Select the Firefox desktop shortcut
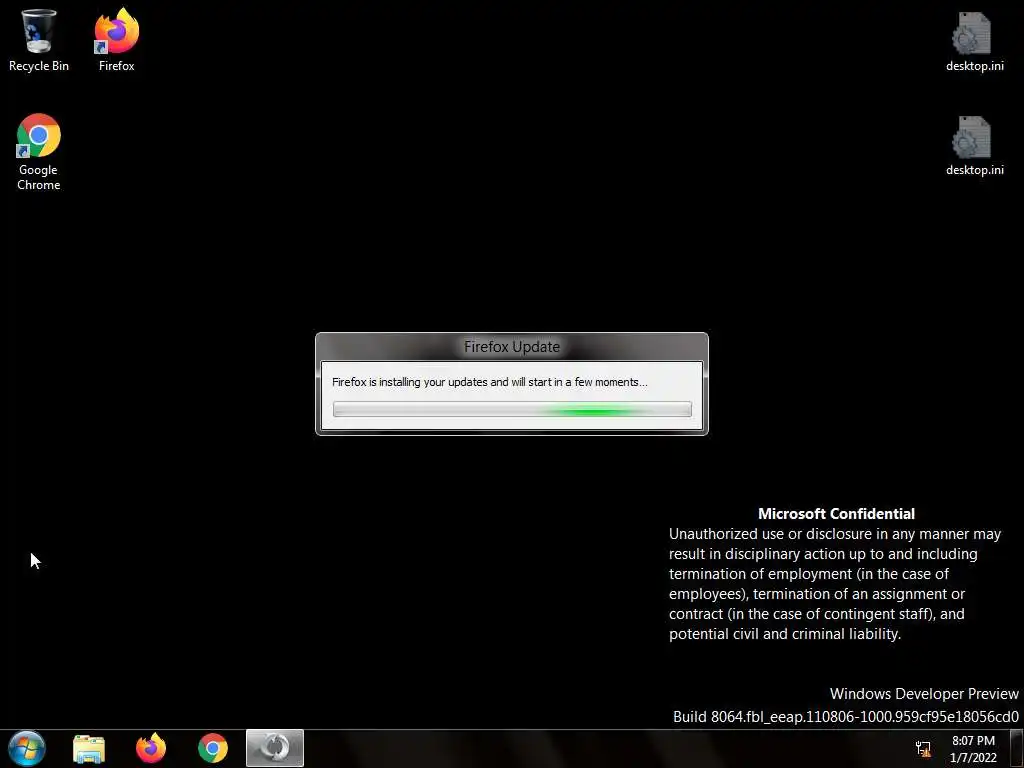Image resolution: width=1024 pixels, height=768 pixels. [116, 39]
